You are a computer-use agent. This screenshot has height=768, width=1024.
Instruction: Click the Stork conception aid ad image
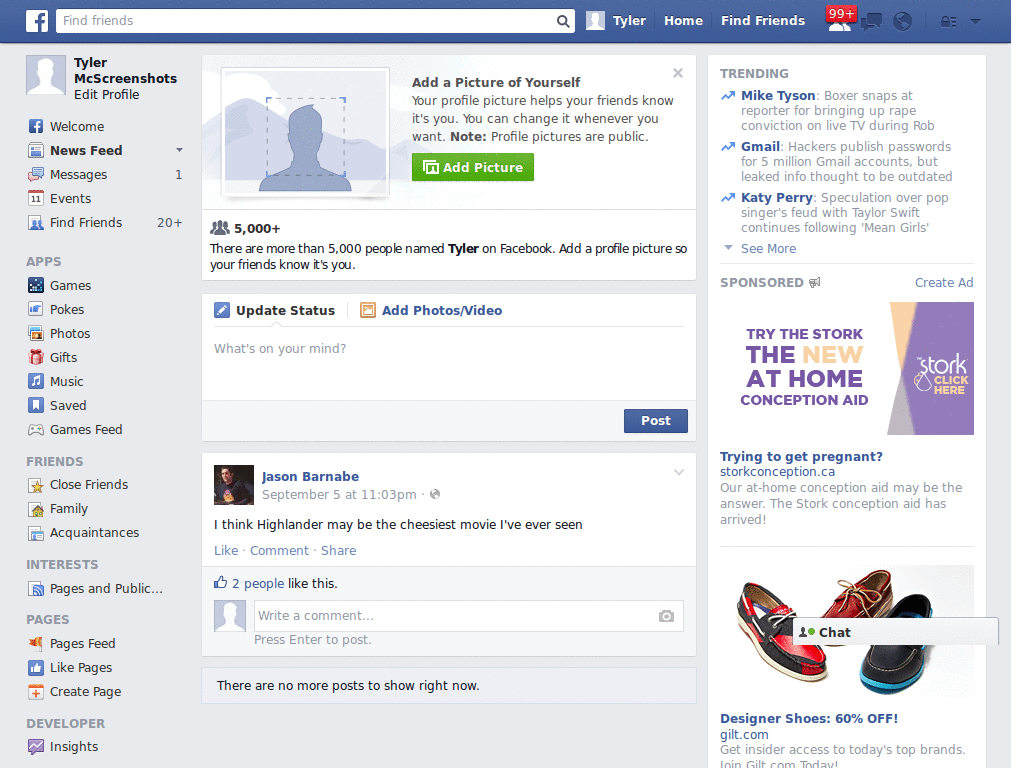847,368
